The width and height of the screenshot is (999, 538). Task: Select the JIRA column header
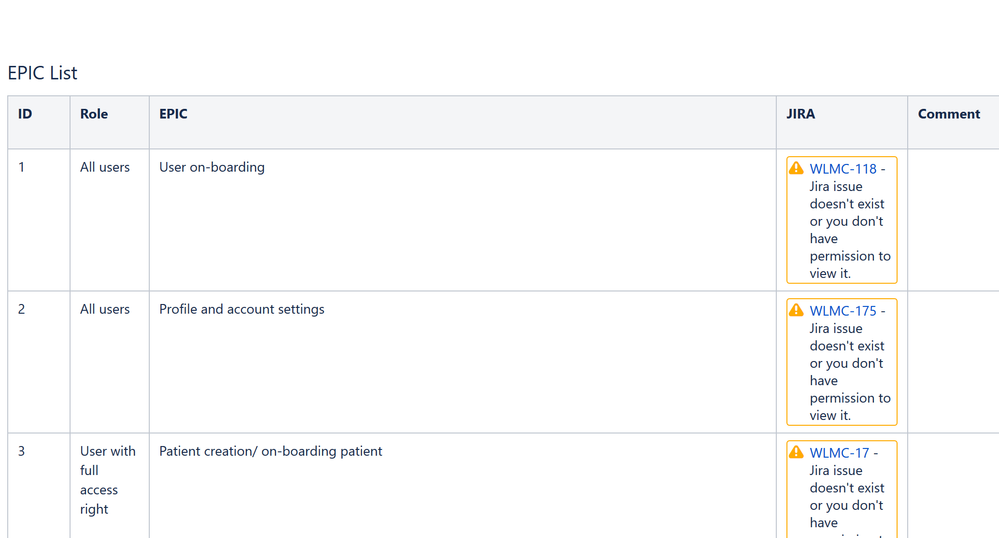[842, 122]
